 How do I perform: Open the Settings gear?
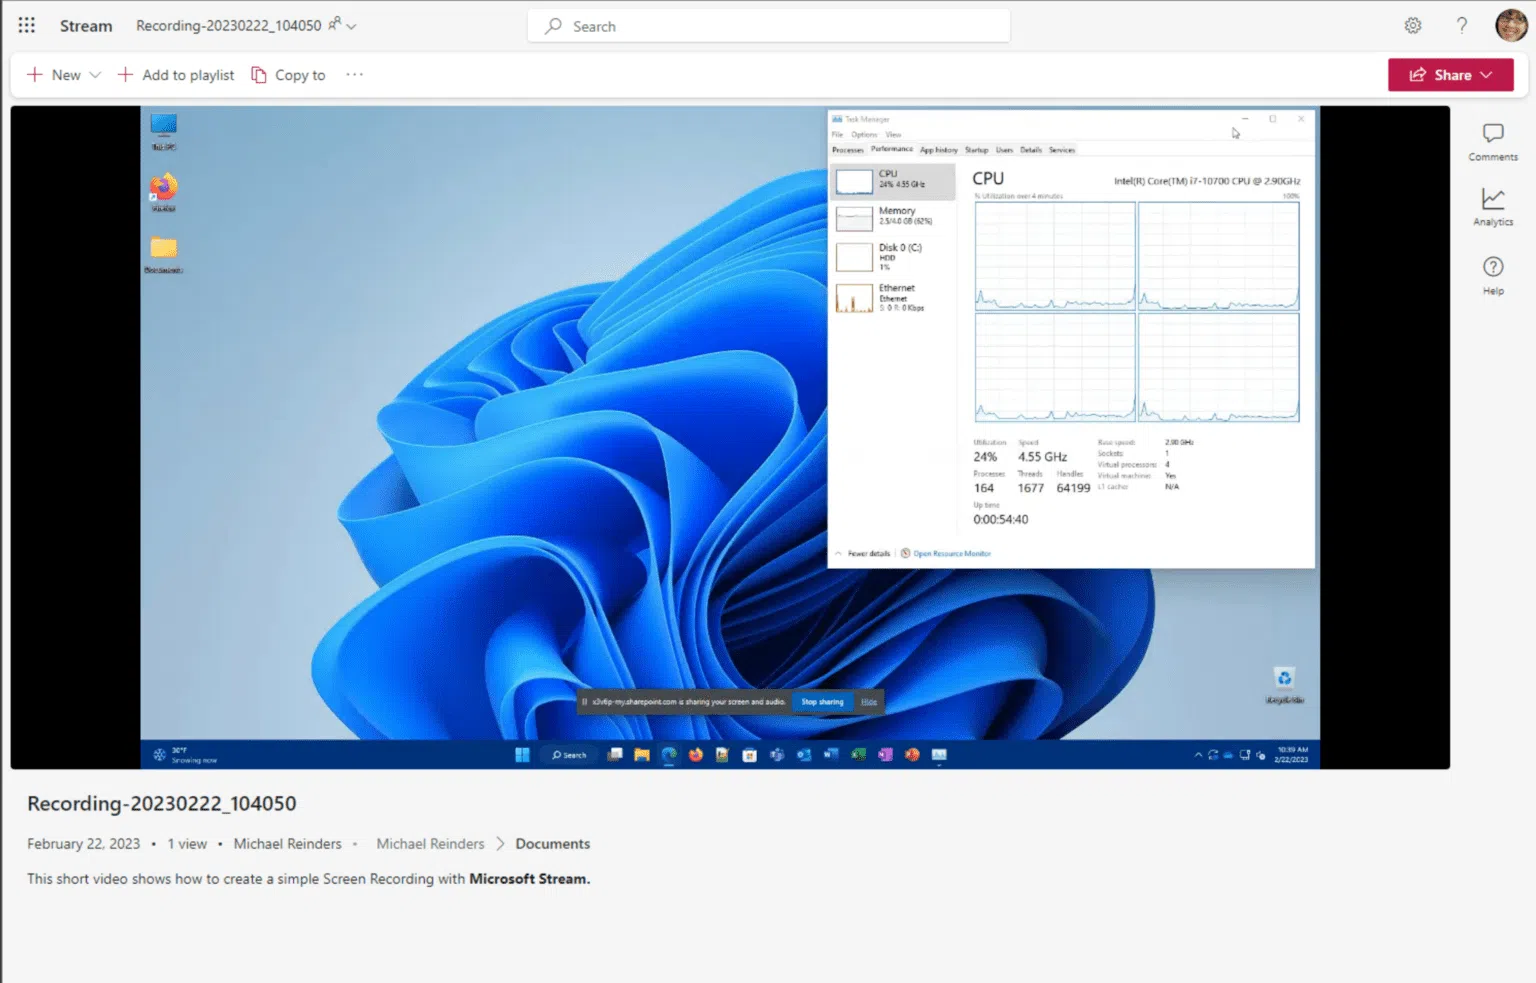(x=1412, y=25)
